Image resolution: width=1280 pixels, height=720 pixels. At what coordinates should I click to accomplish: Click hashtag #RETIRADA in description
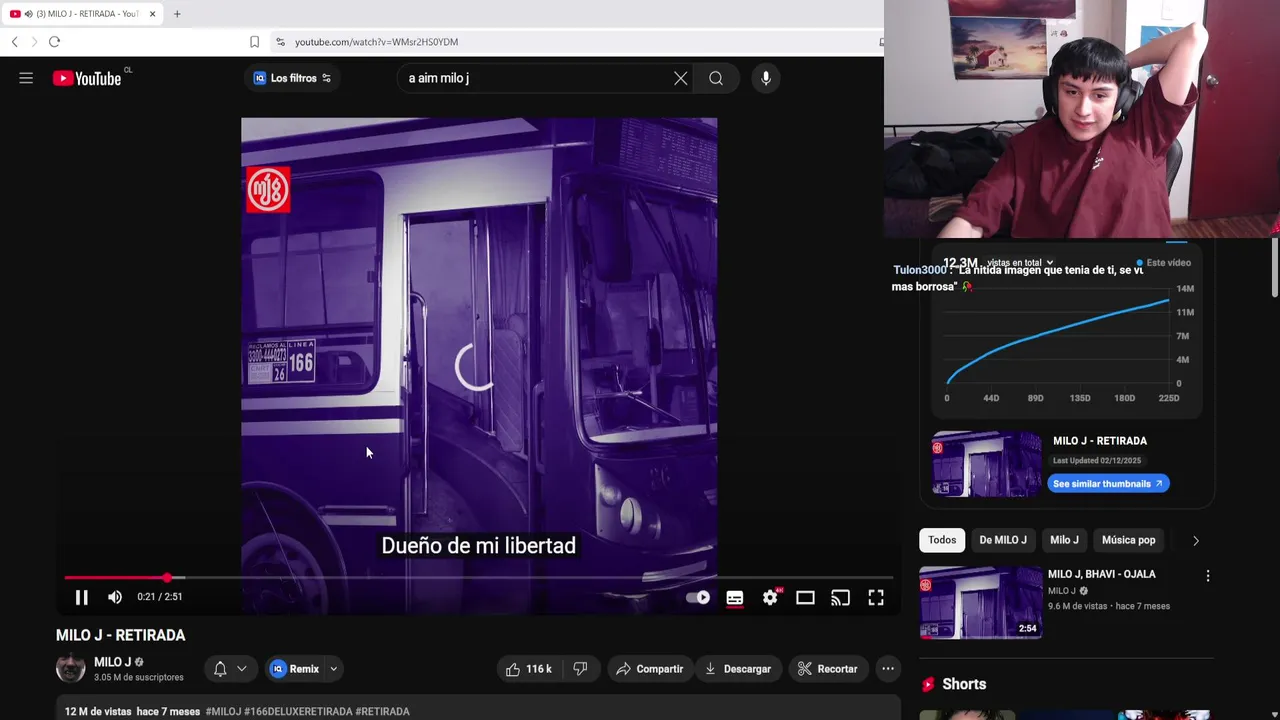(382, 711)
